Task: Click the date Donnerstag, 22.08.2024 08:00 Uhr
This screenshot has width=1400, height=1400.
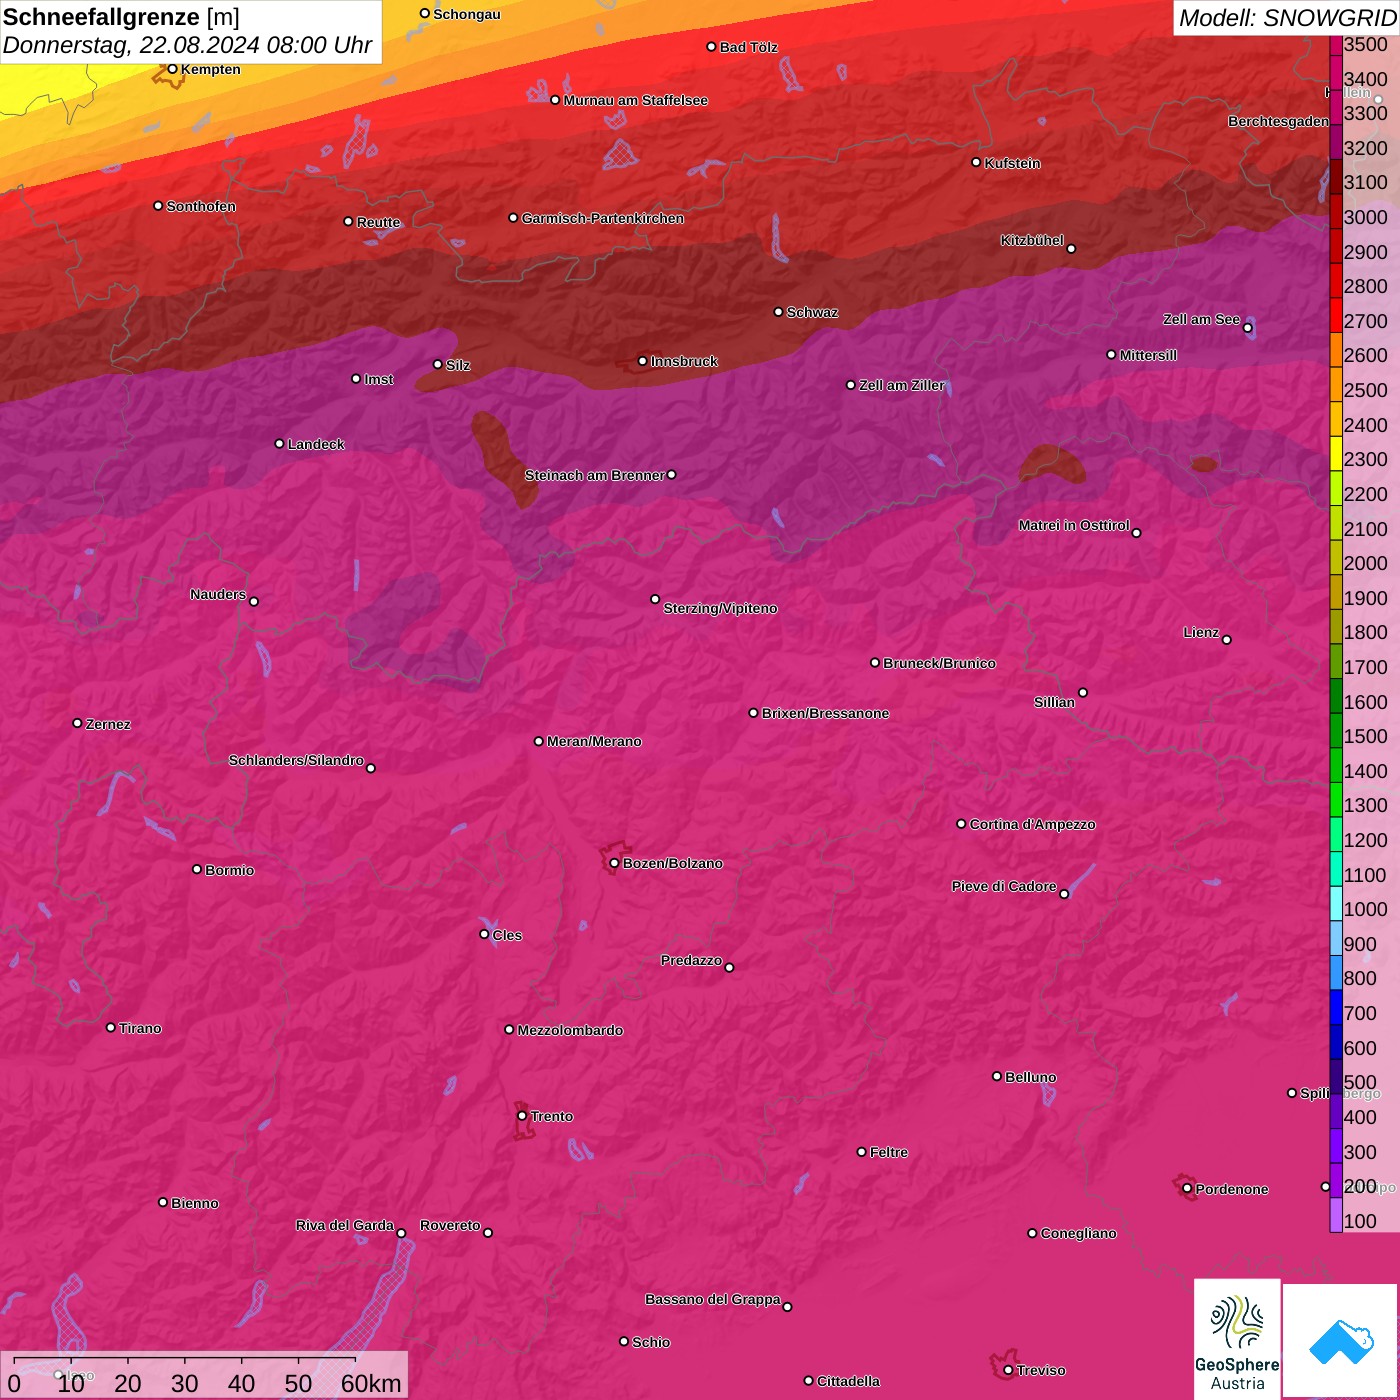Action: tap(187, 45)
